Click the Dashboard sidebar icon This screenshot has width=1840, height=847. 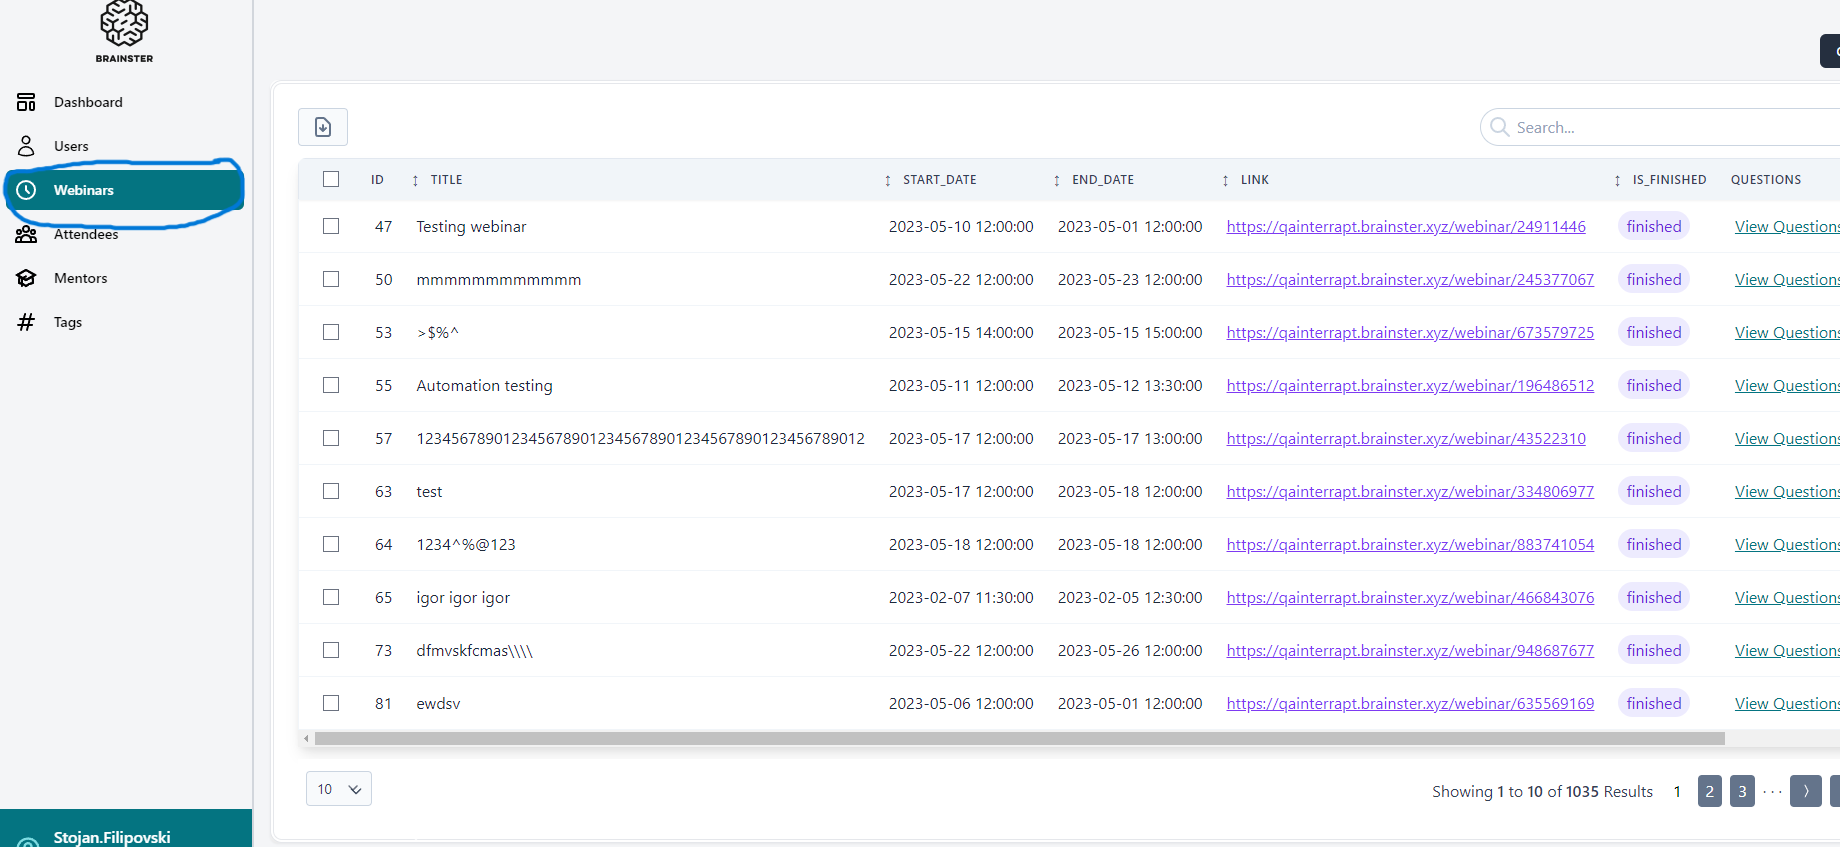pos(27,102)
